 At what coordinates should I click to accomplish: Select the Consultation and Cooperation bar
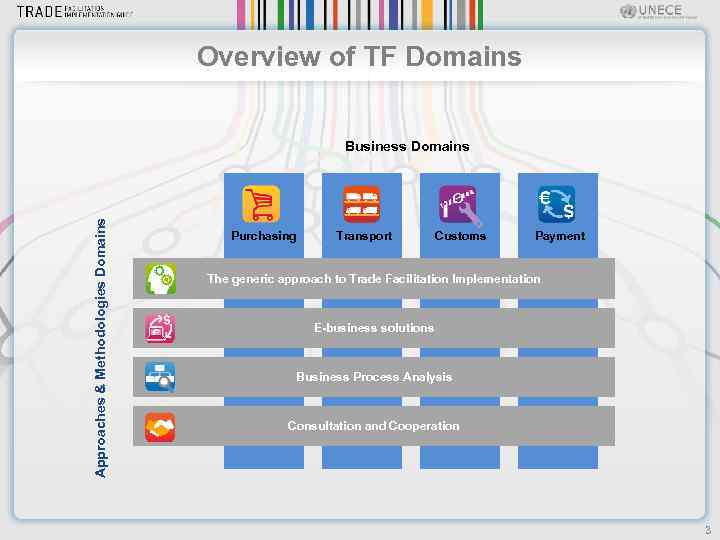(374, 426)
